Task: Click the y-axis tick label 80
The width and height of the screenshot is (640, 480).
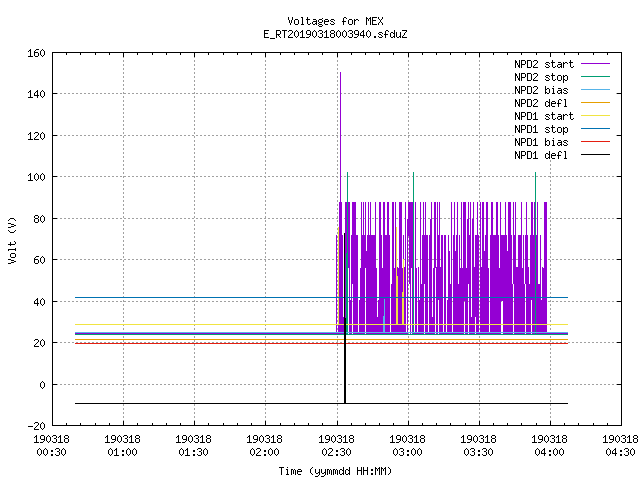Action: pyautogui.click(x=39, y=219)
